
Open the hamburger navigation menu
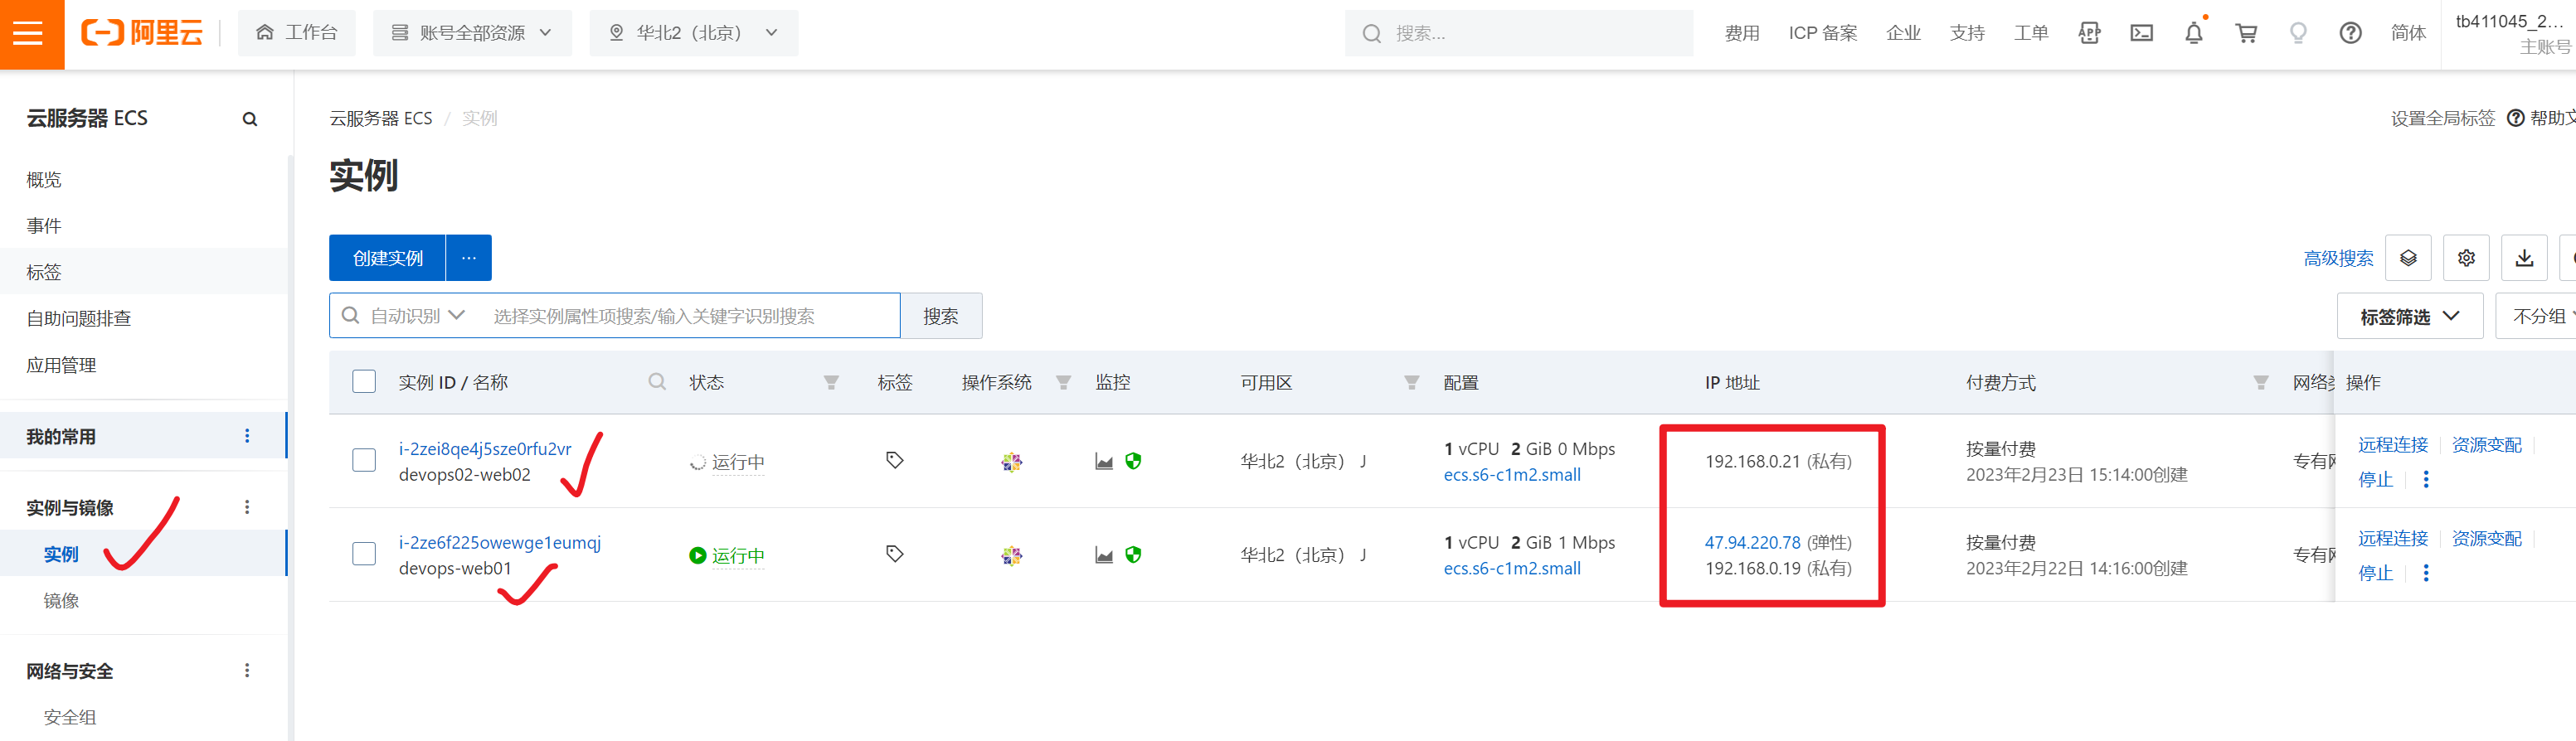(30, 34)
